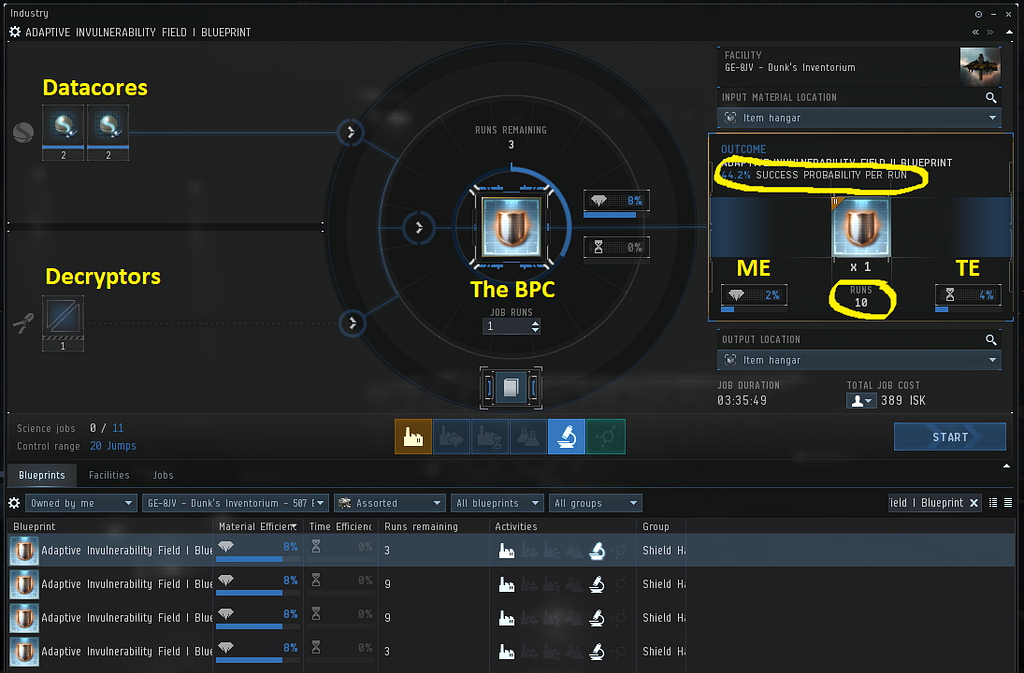
Task: Open the Assorted dropdown
Action: (x=390, y=503)
